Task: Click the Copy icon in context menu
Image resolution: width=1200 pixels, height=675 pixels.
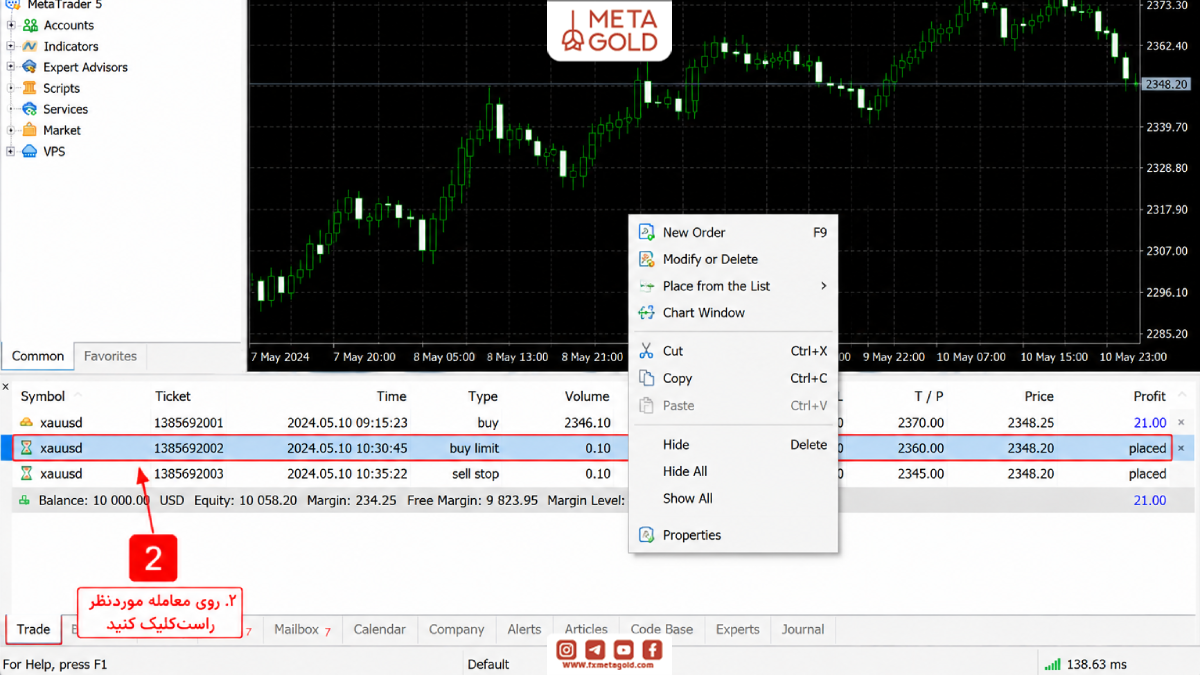Action: tap(646, 378)
